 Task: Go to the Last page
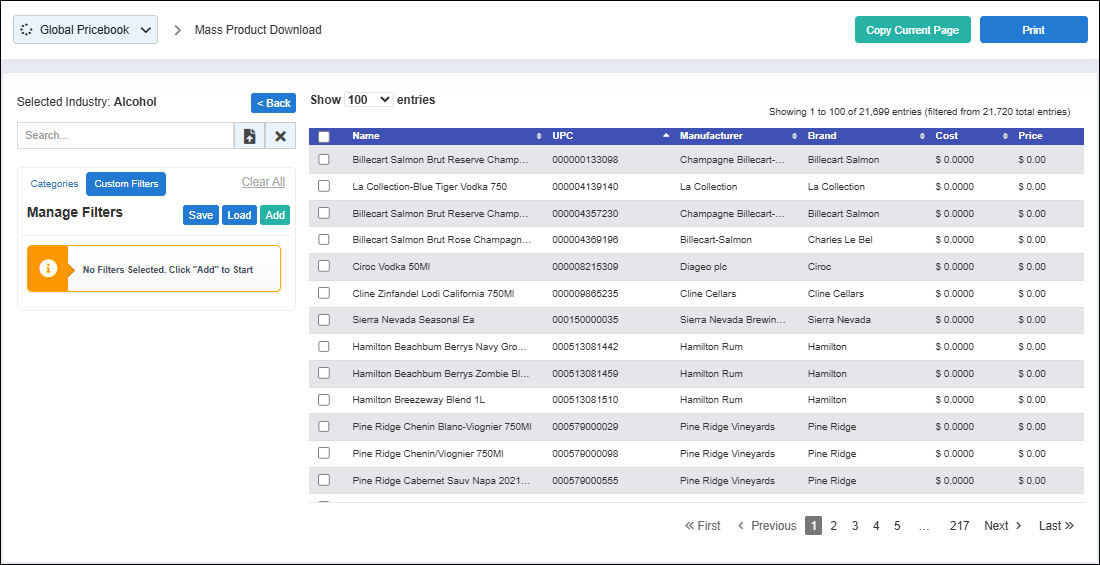click(1056, 526)
